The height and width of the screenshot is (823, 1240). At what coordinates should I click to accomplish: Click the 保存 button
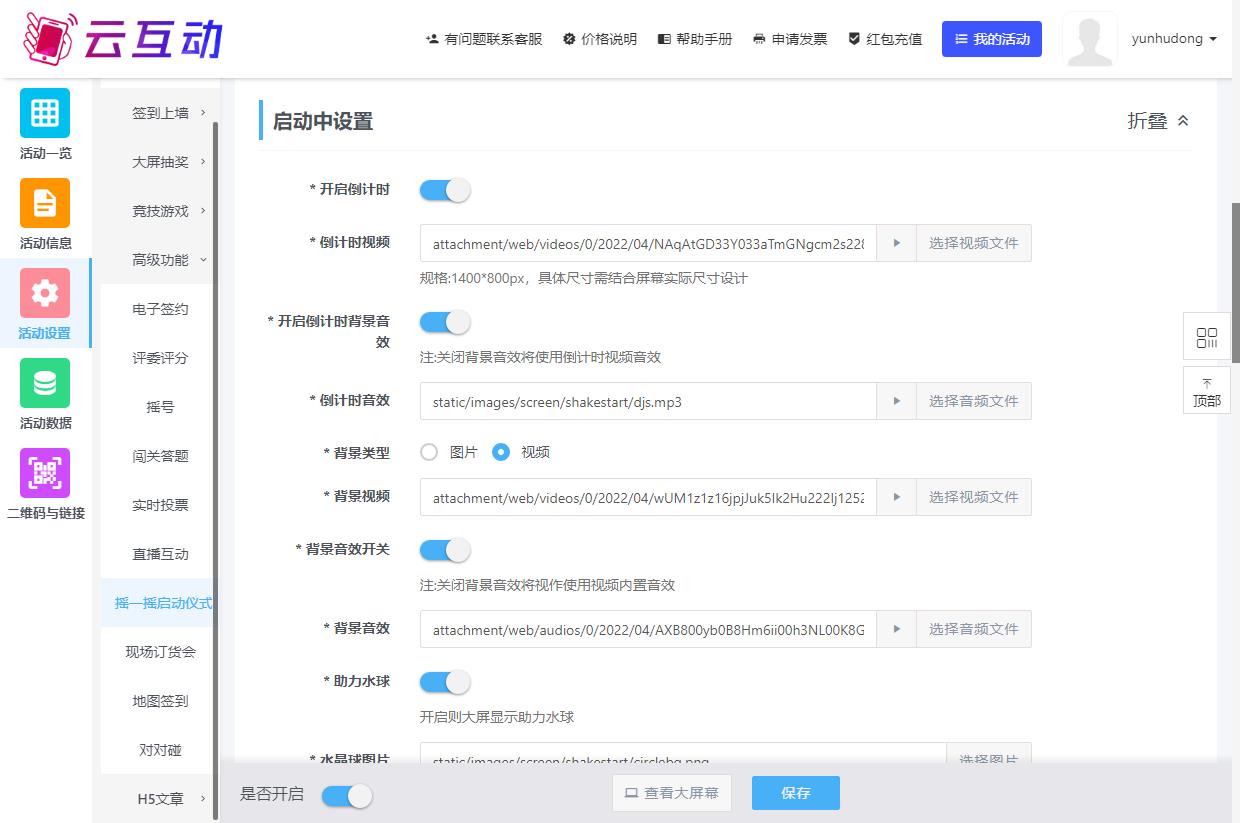point(795,793)
